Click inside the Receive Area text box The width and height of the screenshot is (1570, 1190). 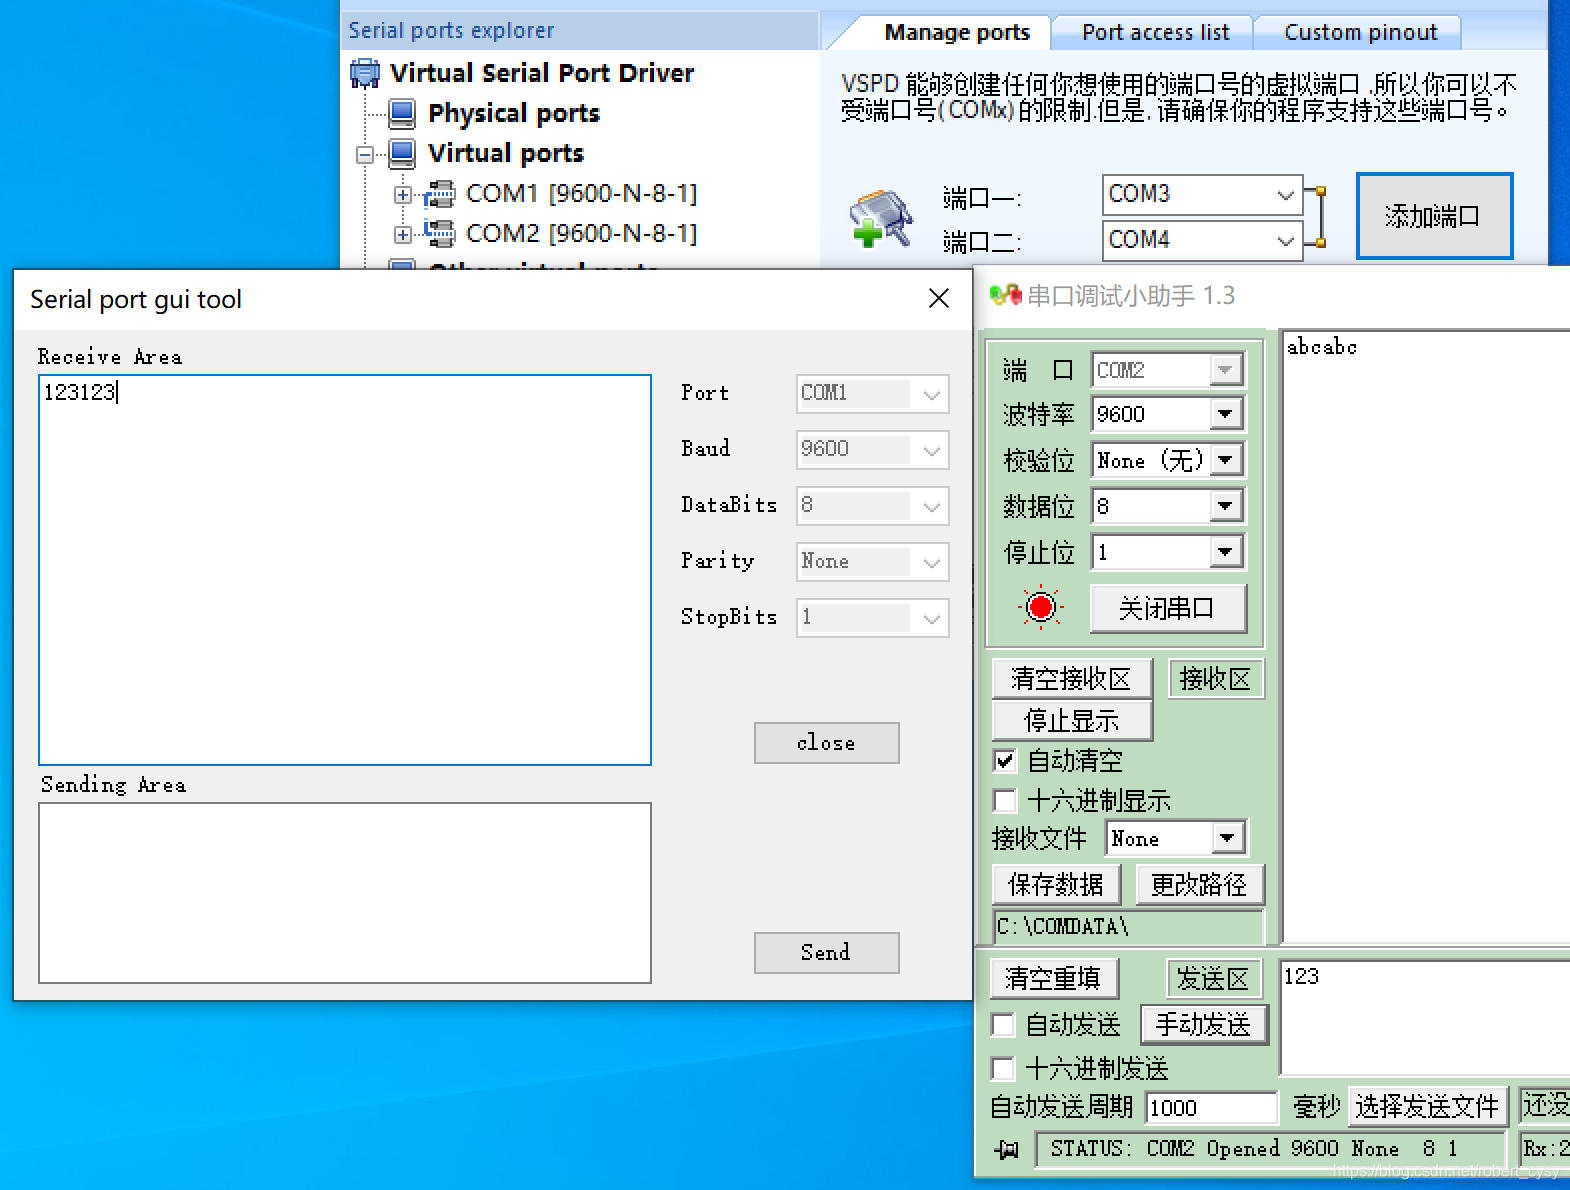tap(345, 570)
